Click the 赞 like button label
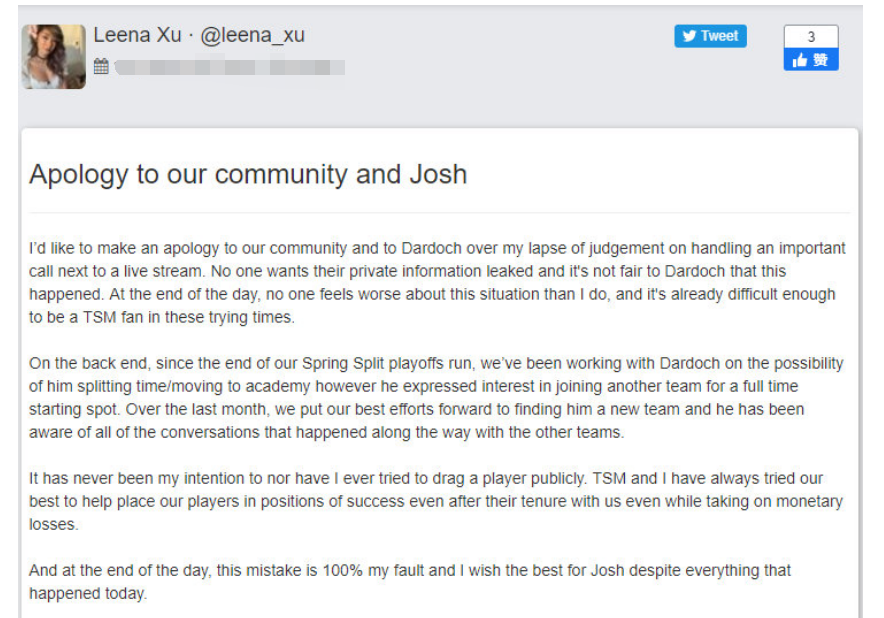 (x=820, y=60)
